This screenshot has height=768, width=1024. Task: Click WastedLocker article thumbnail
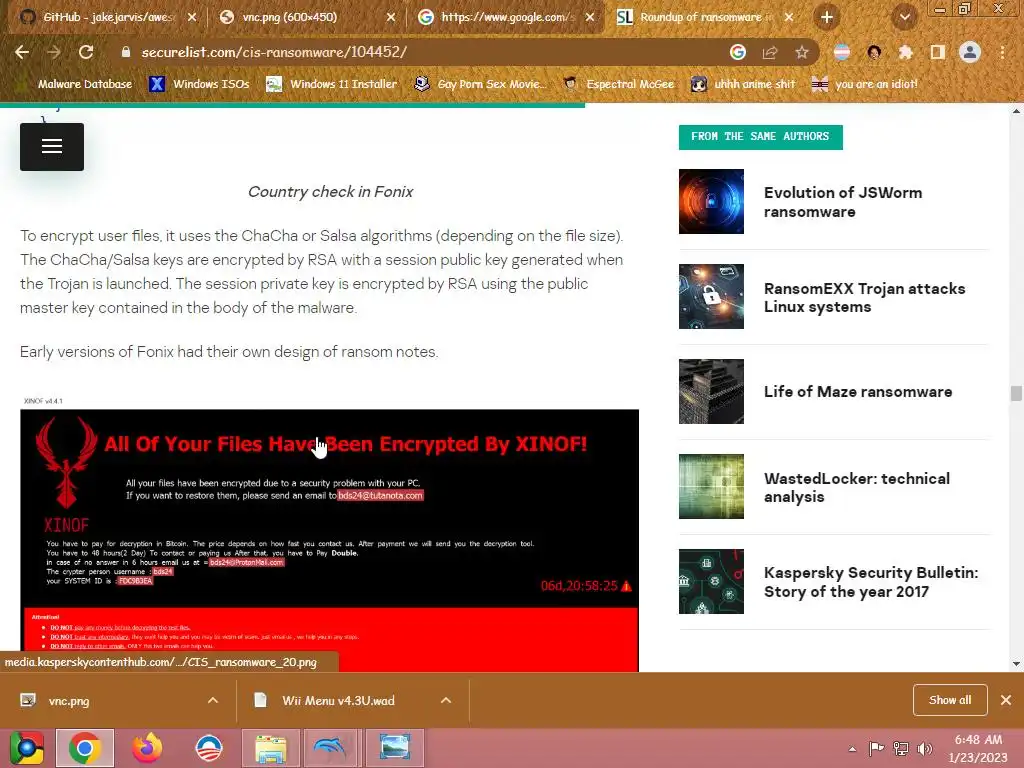click(x=711, y=487)
